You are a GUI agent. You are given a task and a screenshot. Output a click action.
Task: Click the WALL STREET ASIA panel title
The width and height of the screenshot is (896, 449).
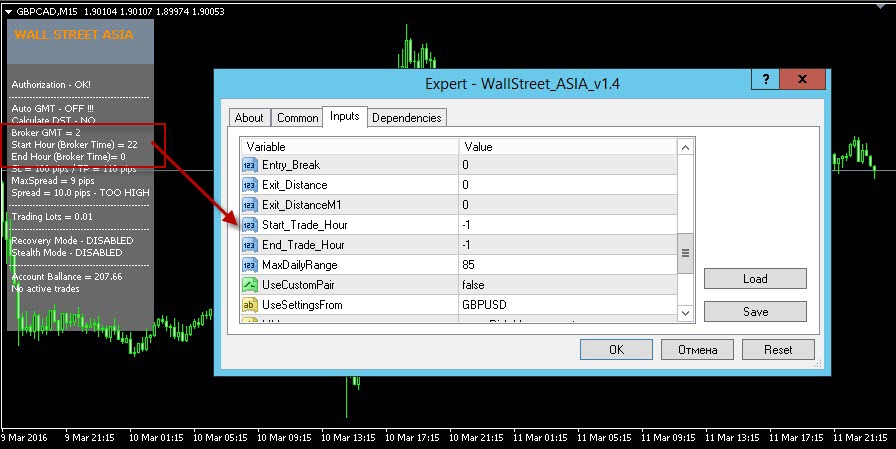coord(74,35)
